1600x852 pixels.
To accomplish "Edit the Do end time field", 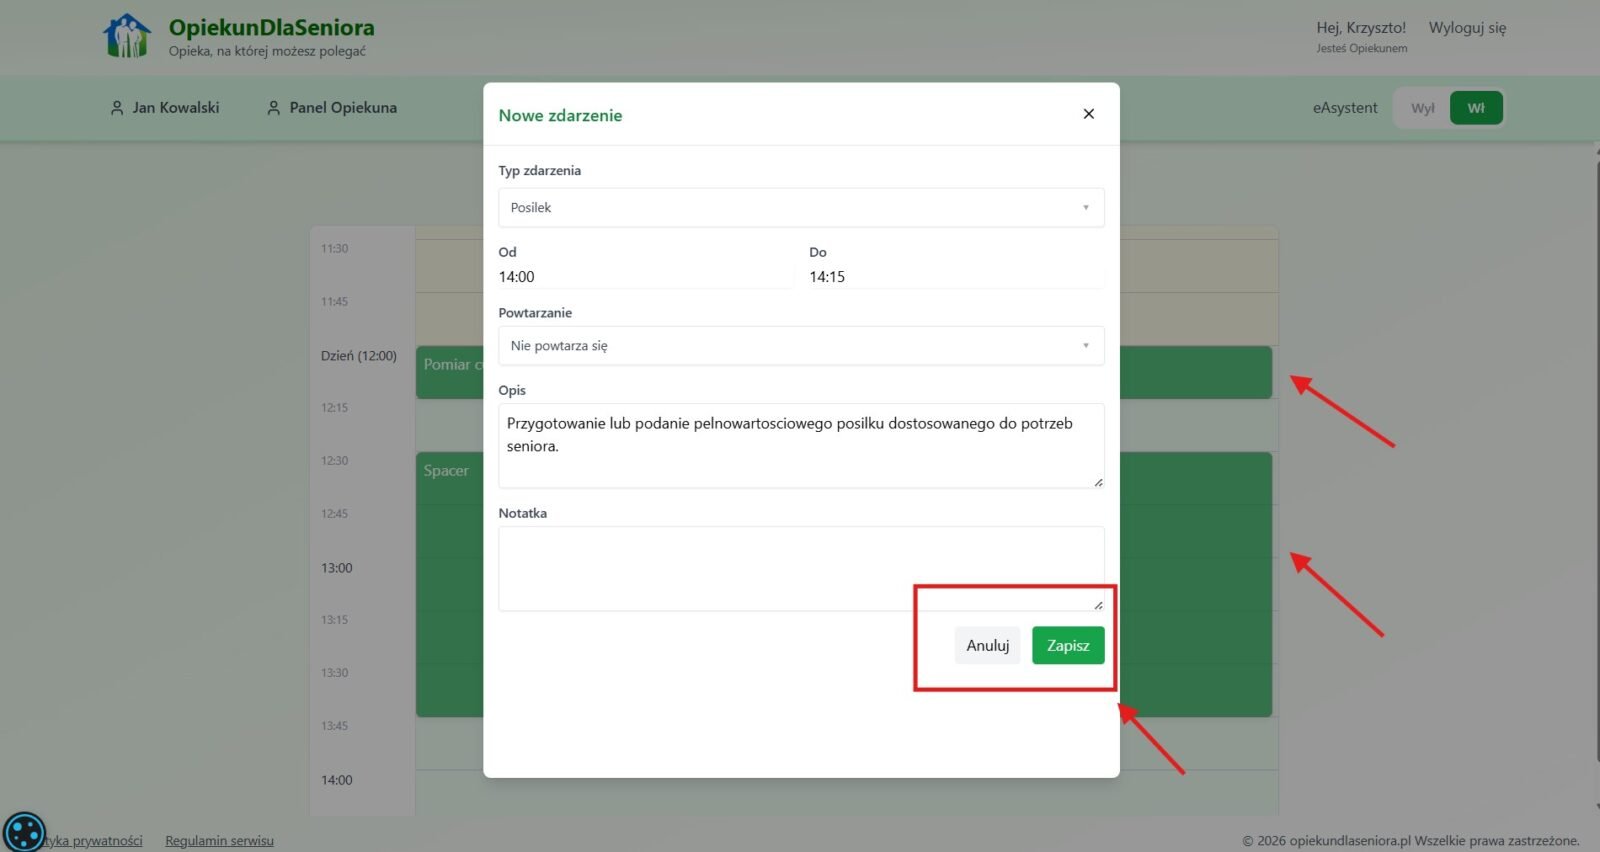I will tap(954, 277).
